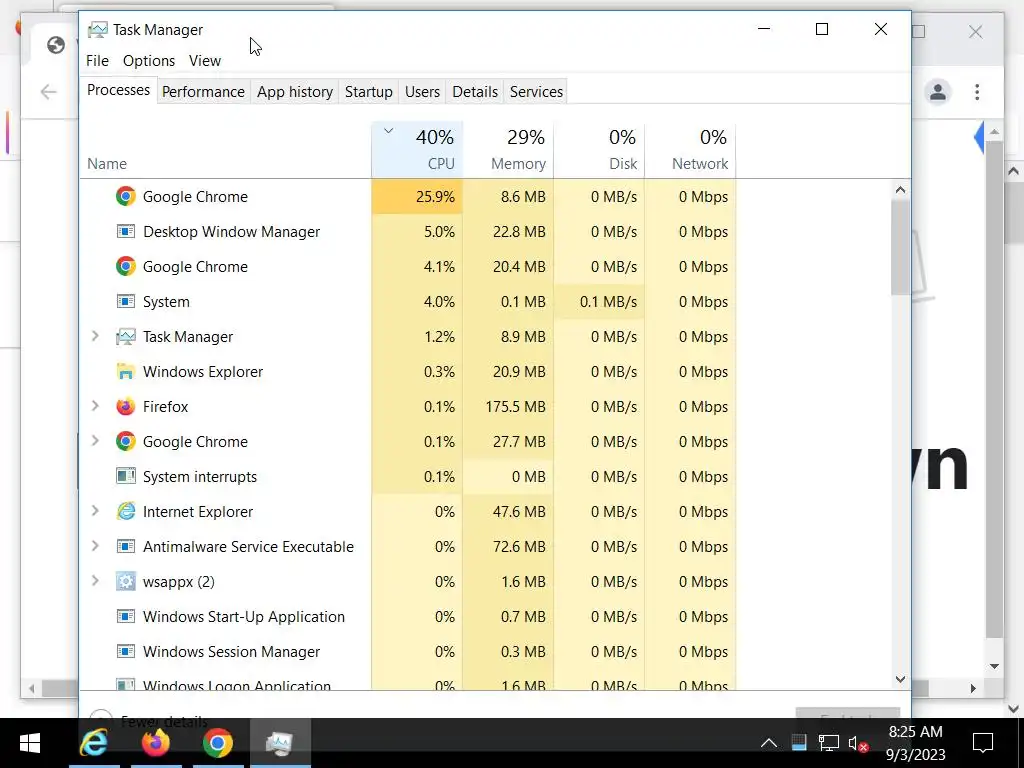Sort processes by the CPU column
The image size is (1024, 768).
point(417,150)
